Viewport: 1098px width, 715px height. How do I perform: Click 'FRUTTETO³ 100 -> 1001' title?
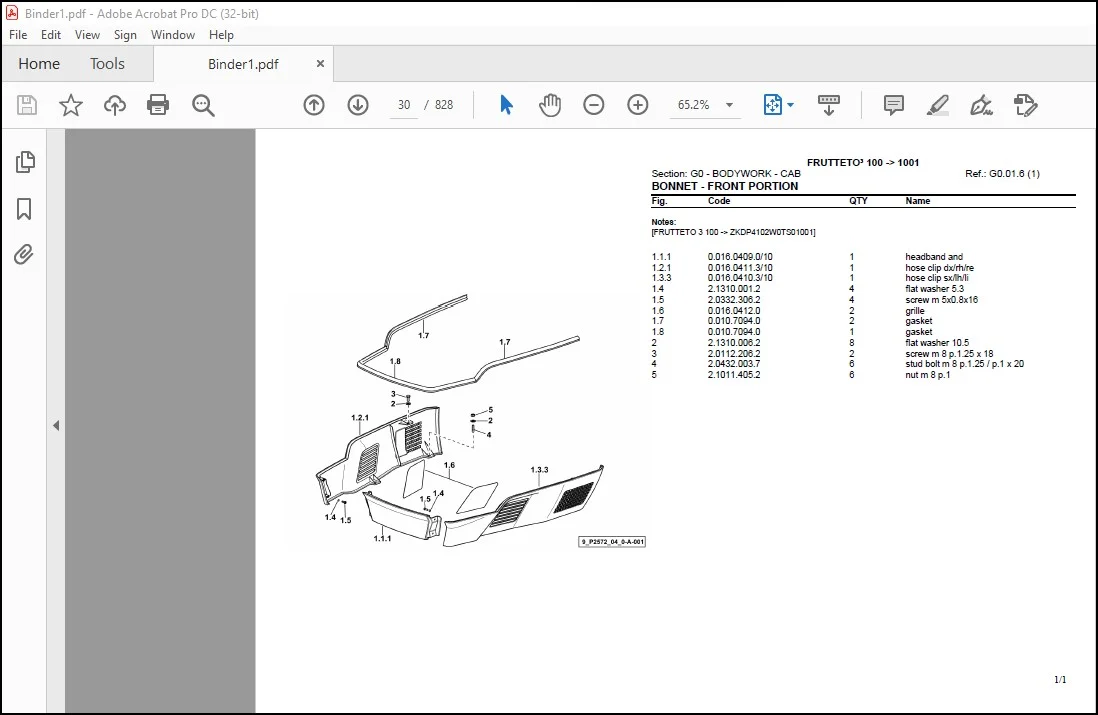tap(863, 162)
